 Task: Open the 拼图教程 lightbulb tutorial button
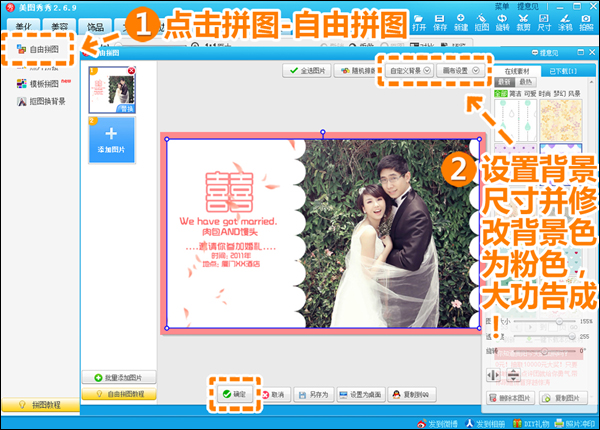pos(40,405)
